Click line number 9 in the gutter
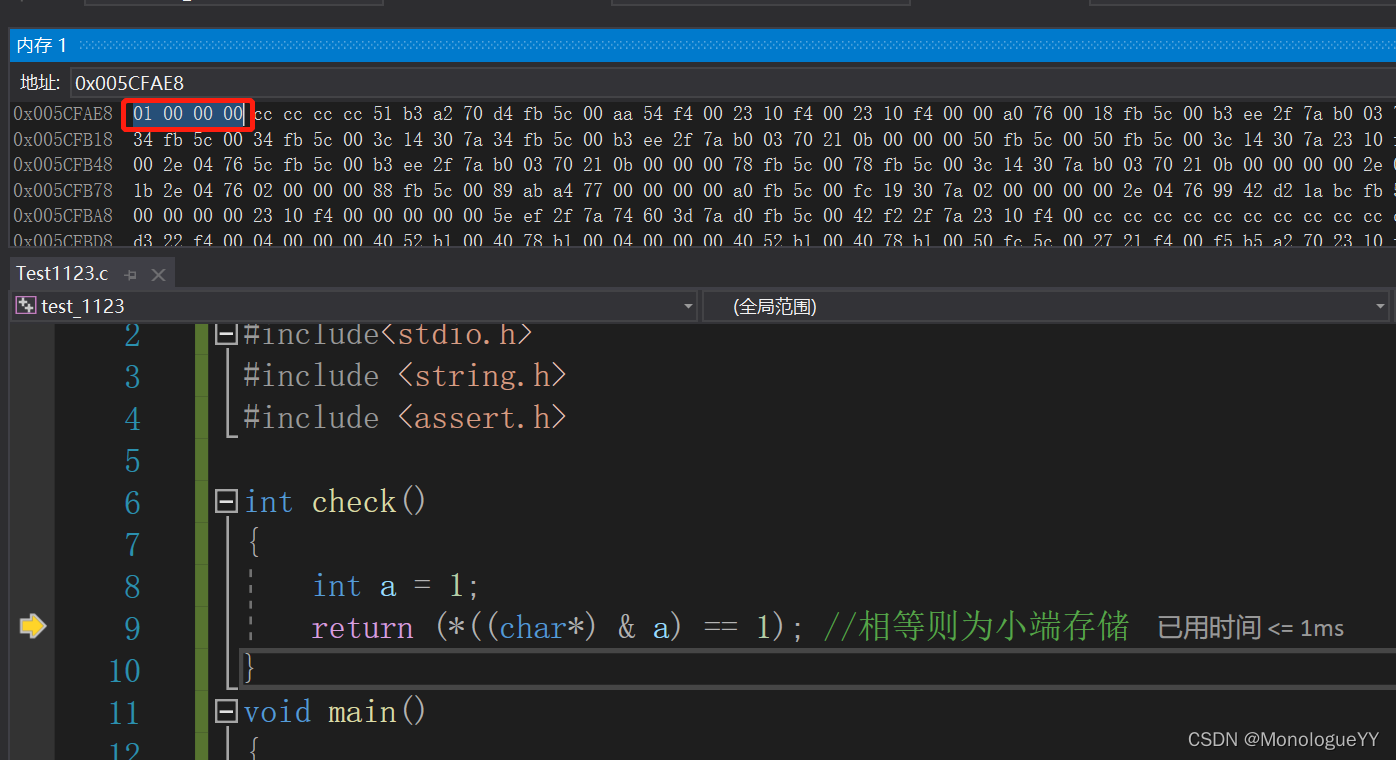Screen dimensions: 1396x760 [x=132, y=628]
